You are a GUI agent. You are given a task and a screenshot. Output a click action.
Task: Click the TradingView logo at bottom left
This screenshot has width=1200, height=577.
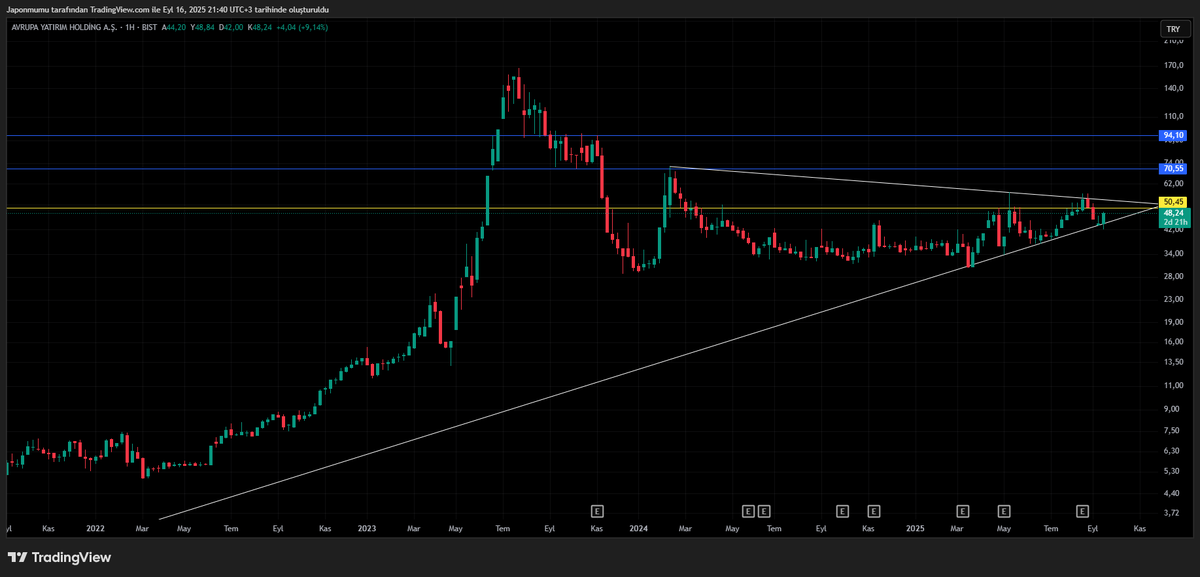click(x=60, y=557)
